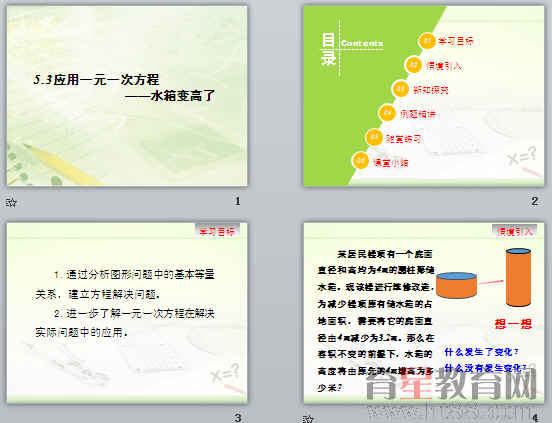Click the red 学习目标 tag on slide 3
This screenshot has width=552, height=423.
(x=217, y=231)
